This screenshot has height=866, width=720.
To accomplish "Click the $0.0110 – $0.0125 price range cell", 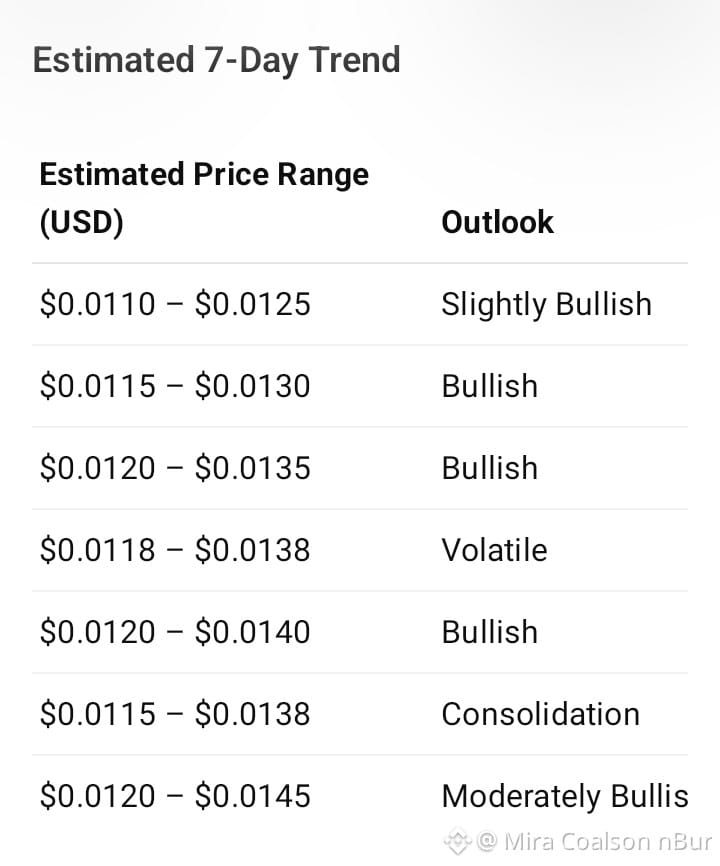I will click(x=176, y=304).
